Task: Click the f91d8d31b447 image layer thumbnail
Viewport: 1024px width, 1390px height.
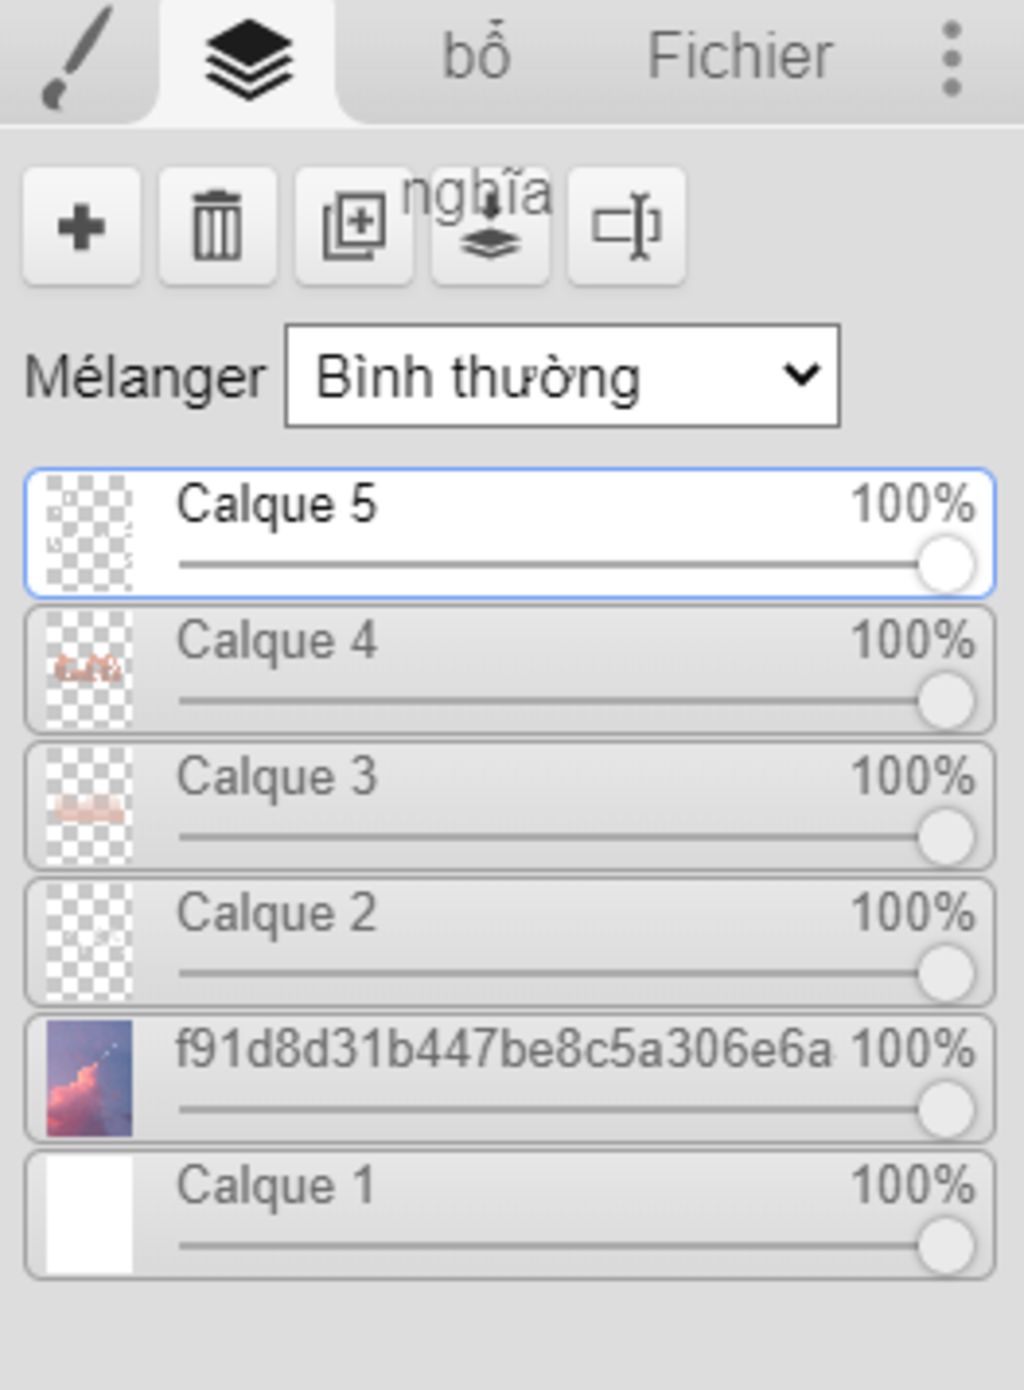Action: [x=89, y=1078]
